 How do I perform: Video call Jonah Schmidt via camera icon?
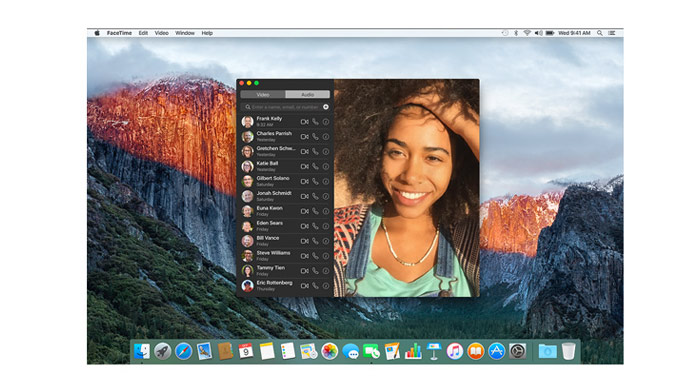(x=304, y=196)
